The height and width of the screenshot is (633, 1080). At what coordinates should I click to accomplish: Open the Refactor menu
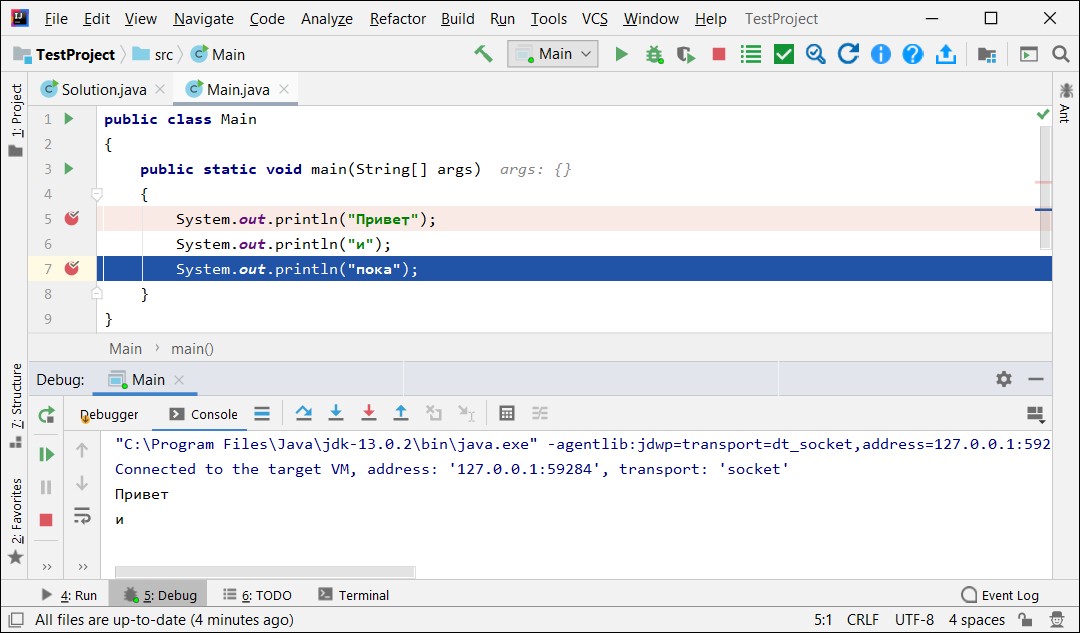[x=397, y=19]
